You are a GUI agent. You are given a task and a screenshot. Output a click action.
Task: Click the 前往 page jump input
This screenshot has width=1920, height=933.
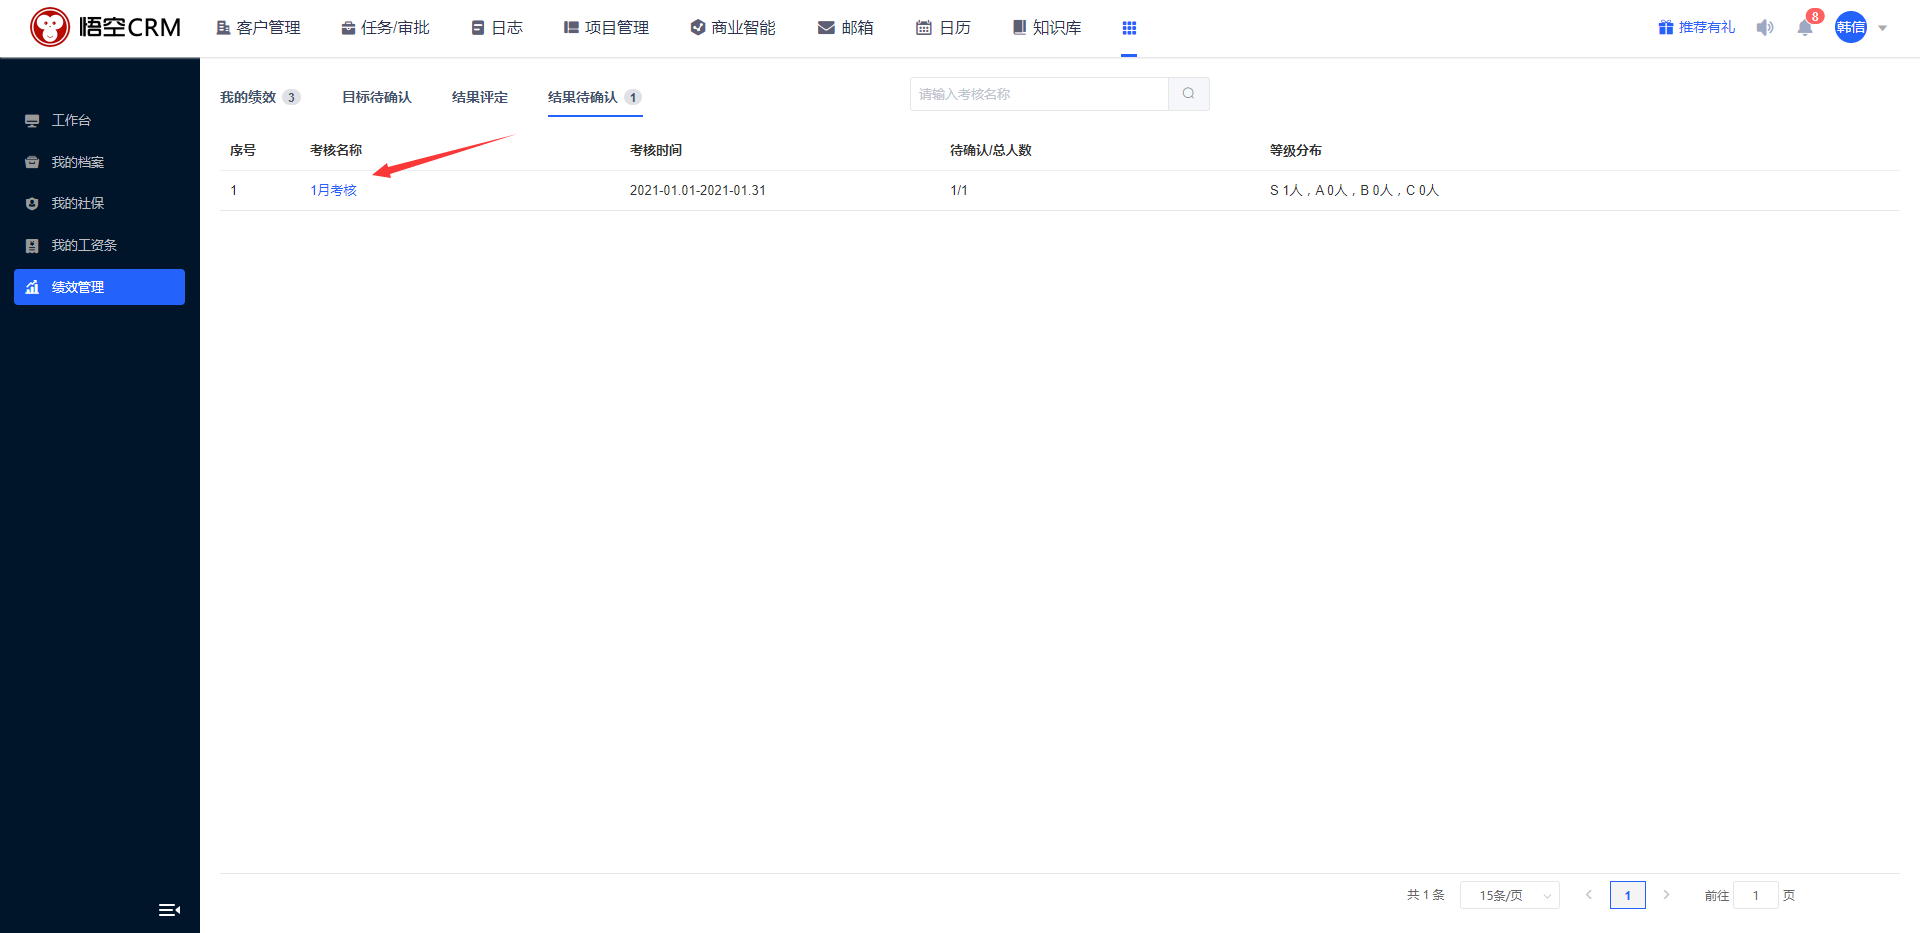[x=1756, y=895]
